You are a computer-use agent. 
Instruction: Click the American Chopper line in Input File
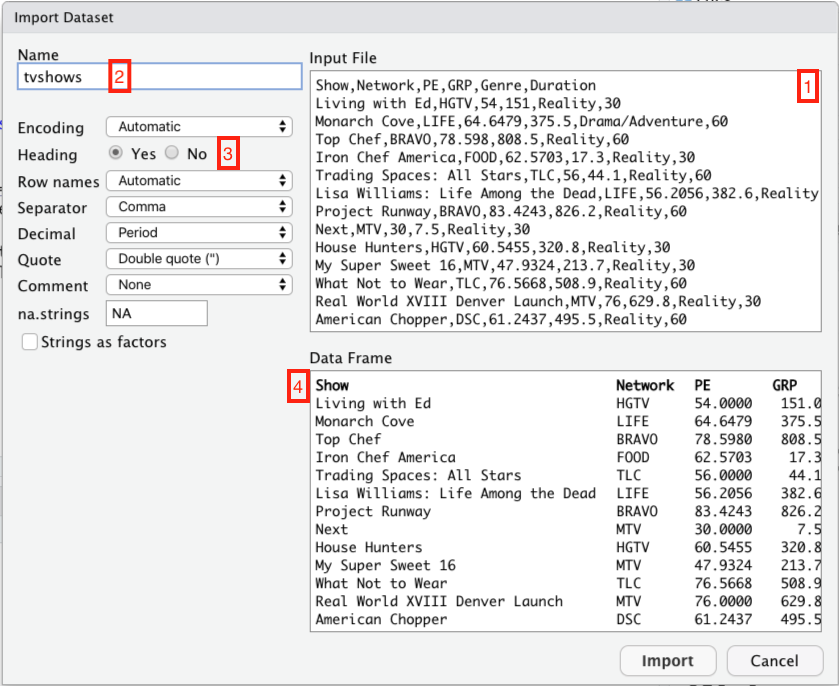(500, 320)
